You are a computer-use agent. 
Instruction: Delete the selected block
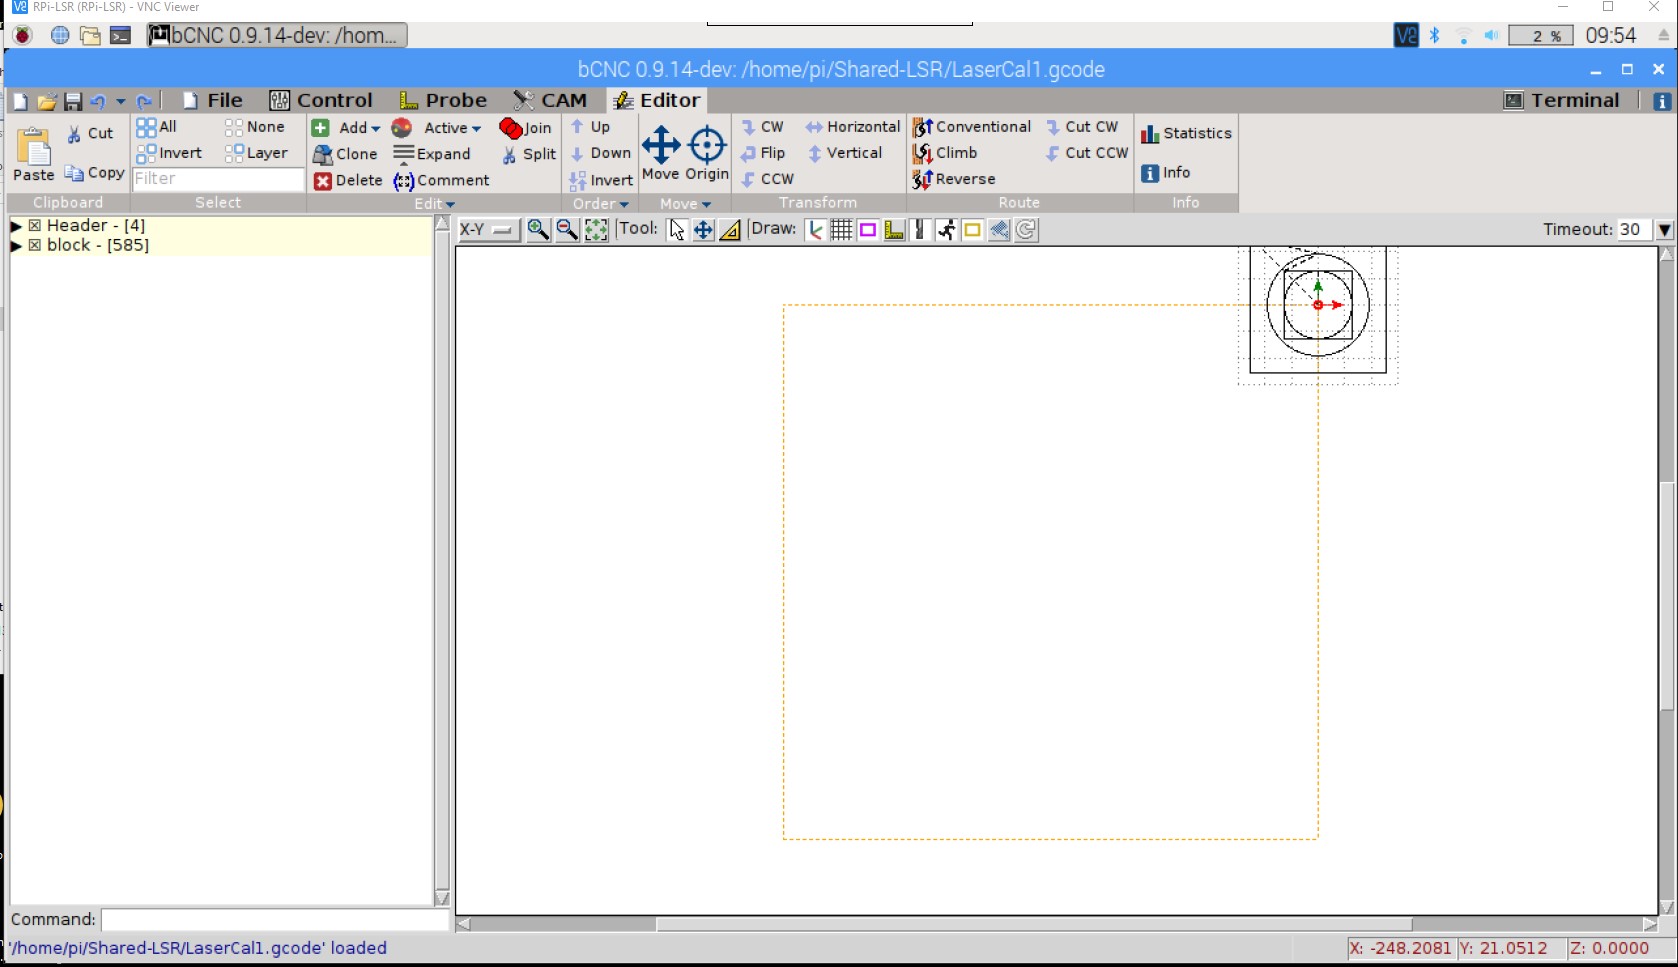tap(348, 180)
